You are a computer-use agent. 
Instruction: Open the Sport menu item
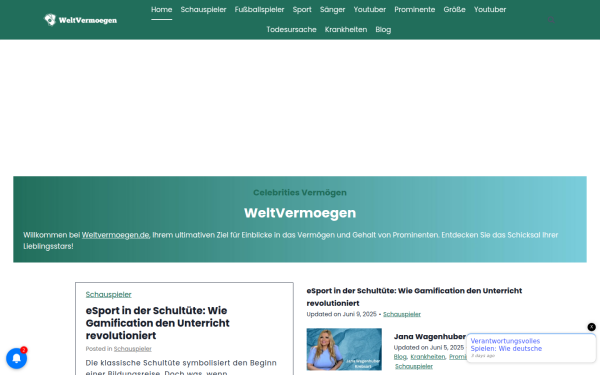(302, 10)
